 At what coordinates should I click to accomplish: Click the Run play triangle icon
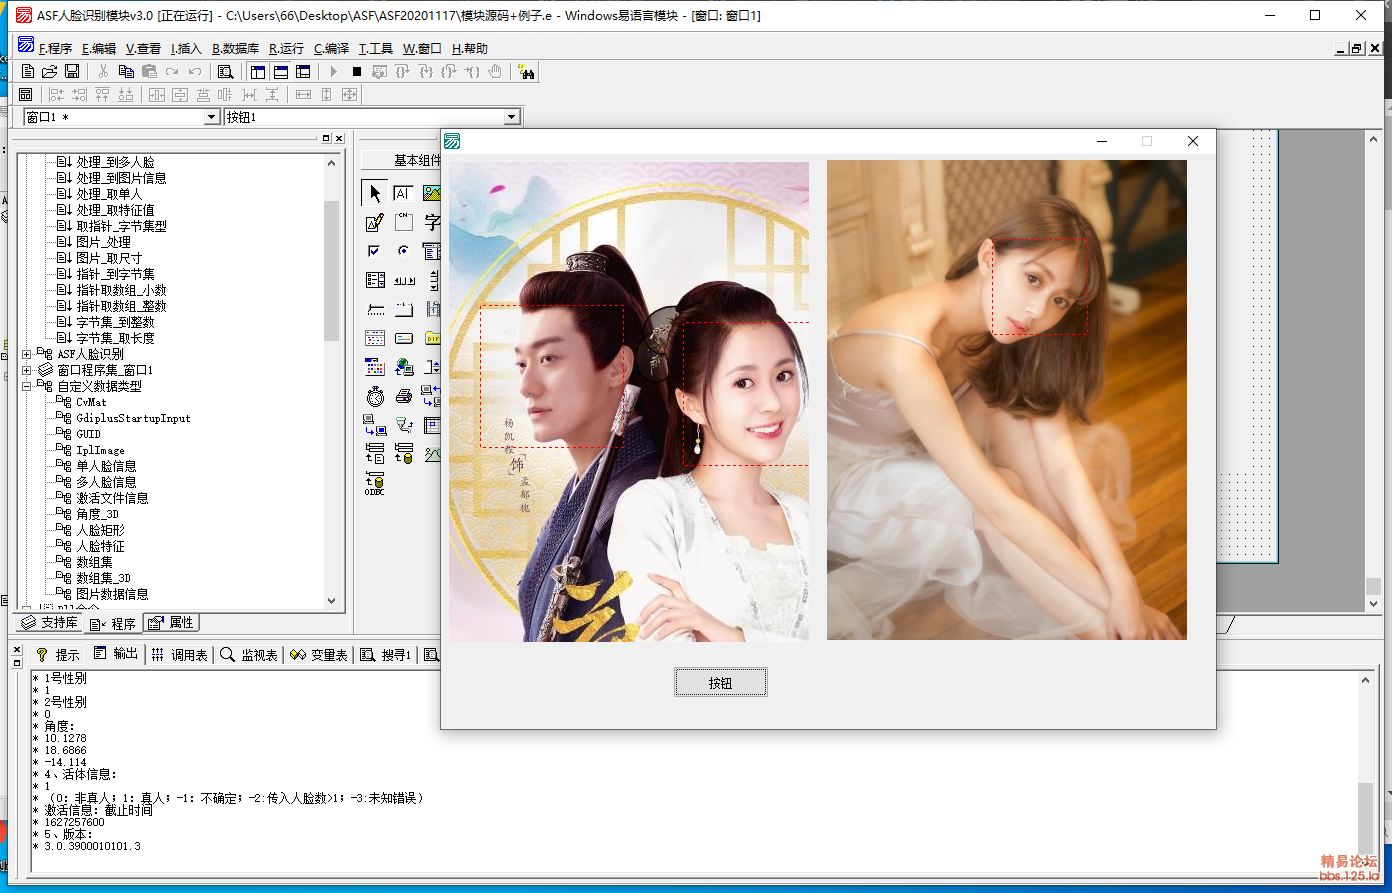click(x=334, y=71)
